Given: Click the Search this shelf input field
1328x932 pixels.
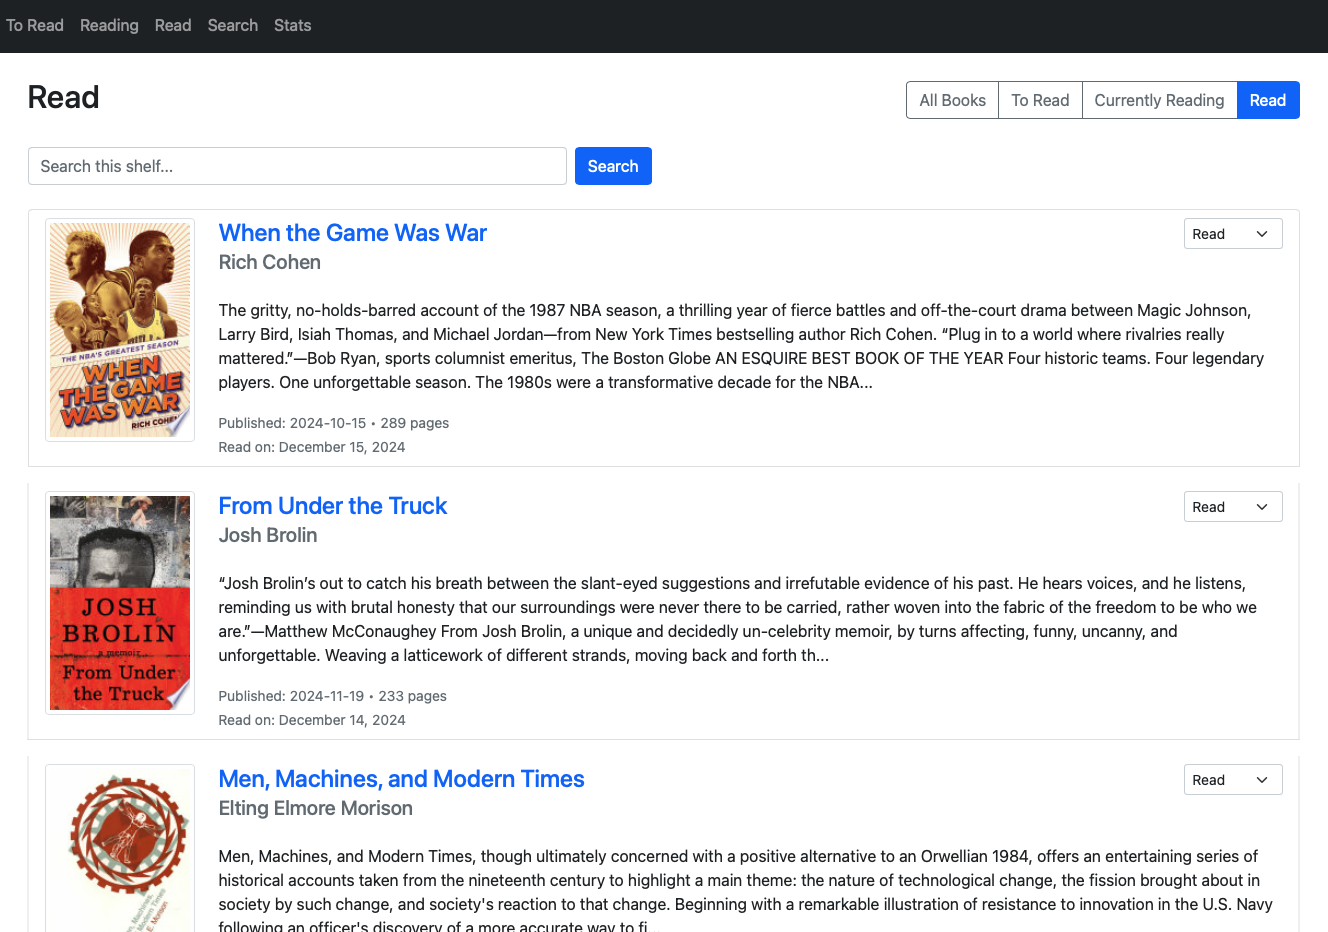Looking at the screenshot, I should (297, 166).
